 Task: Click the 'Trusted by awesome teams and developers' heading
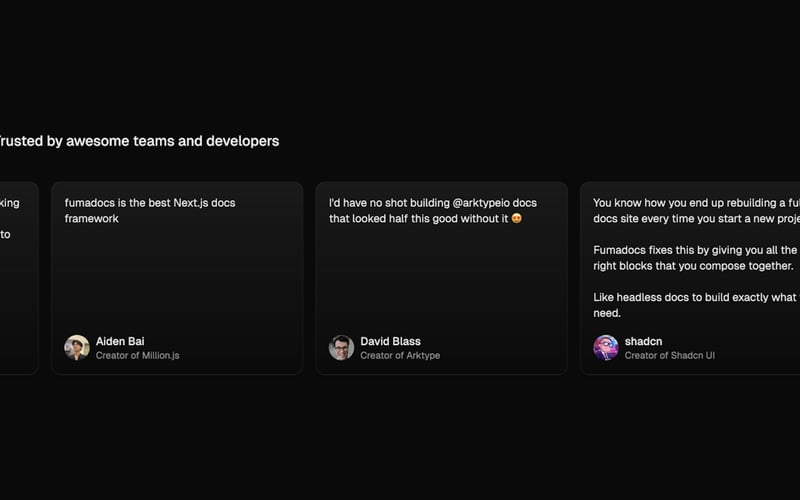138,141
